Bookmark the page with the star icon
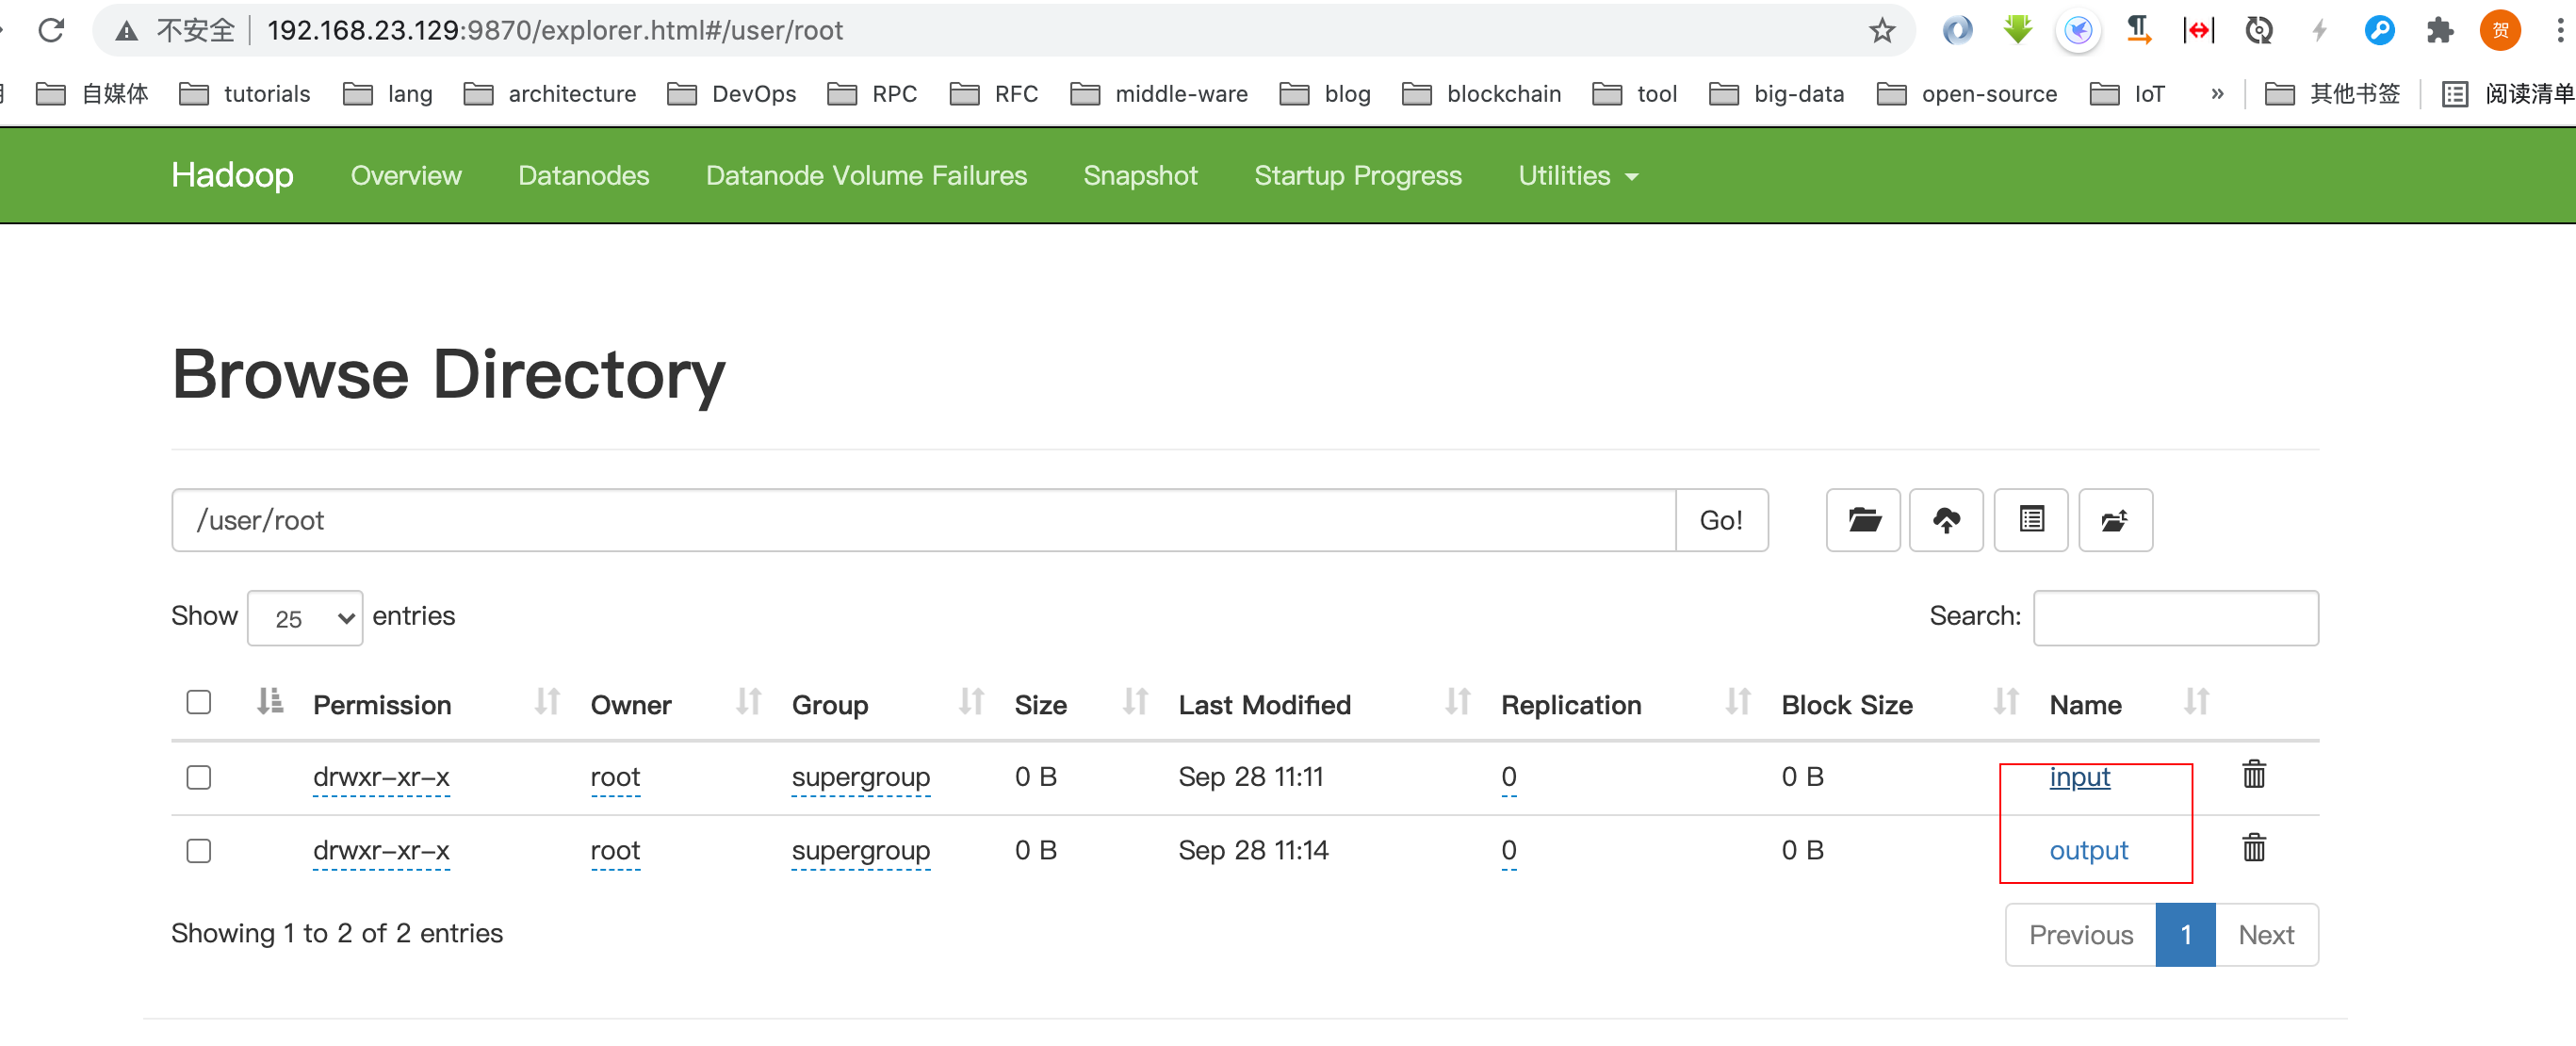 1881,30
